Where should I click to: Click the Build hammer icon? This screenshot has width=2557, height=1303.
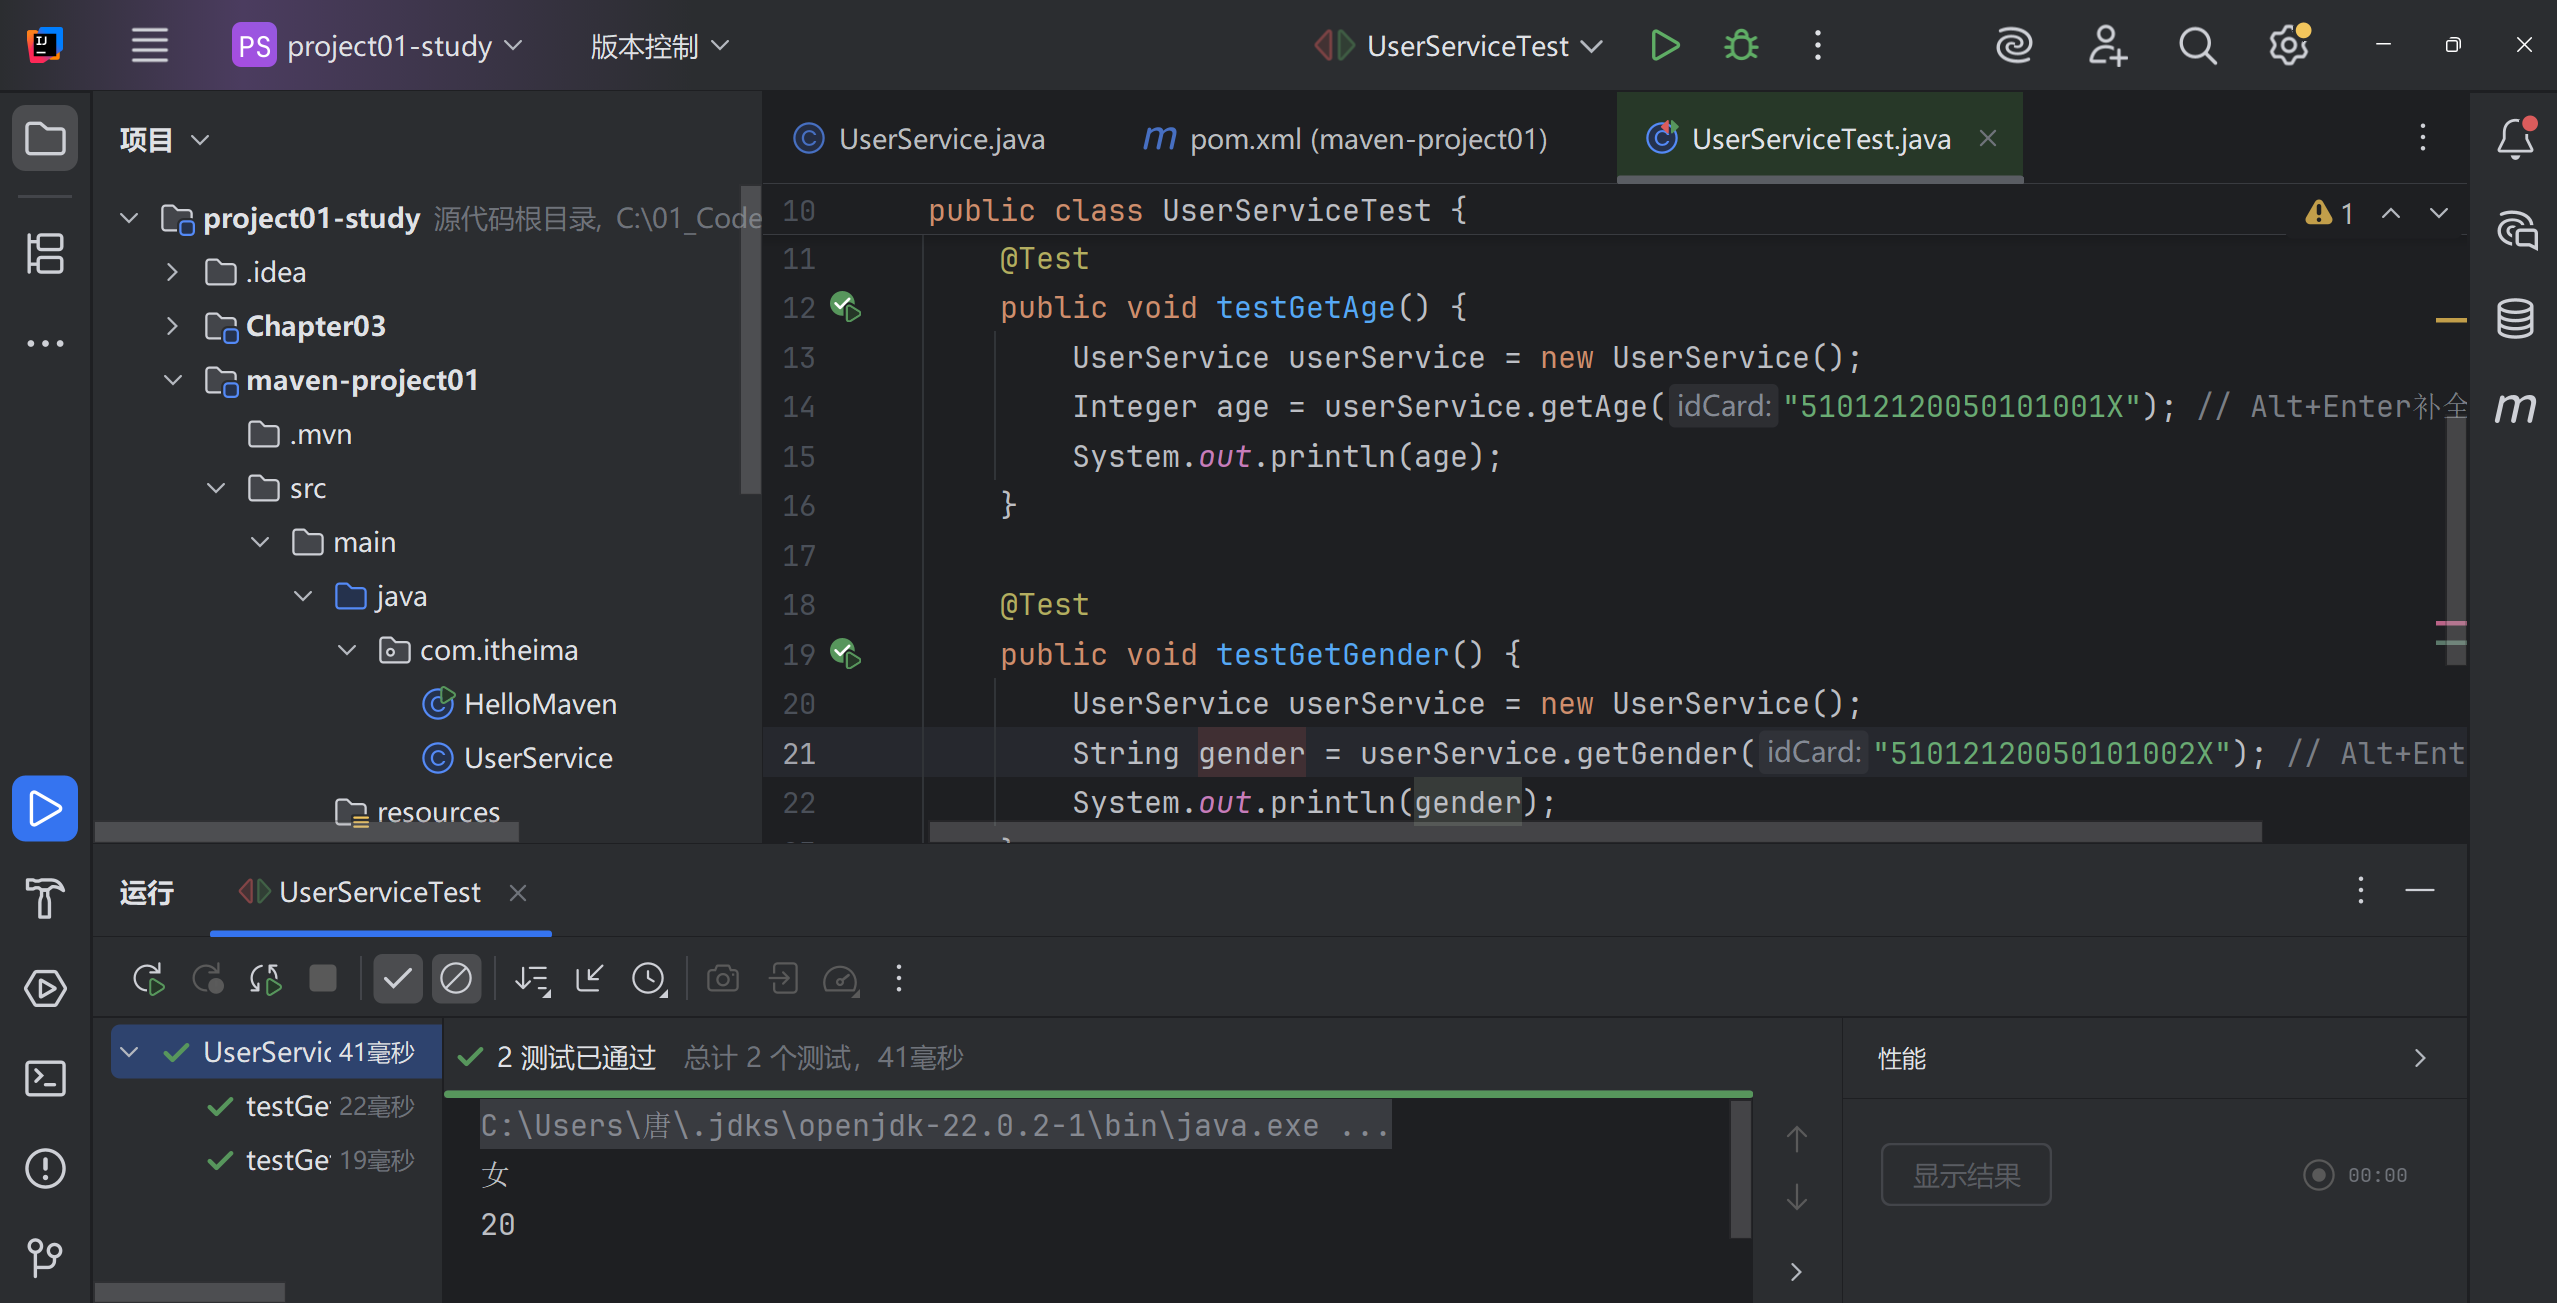coord(45,897)
